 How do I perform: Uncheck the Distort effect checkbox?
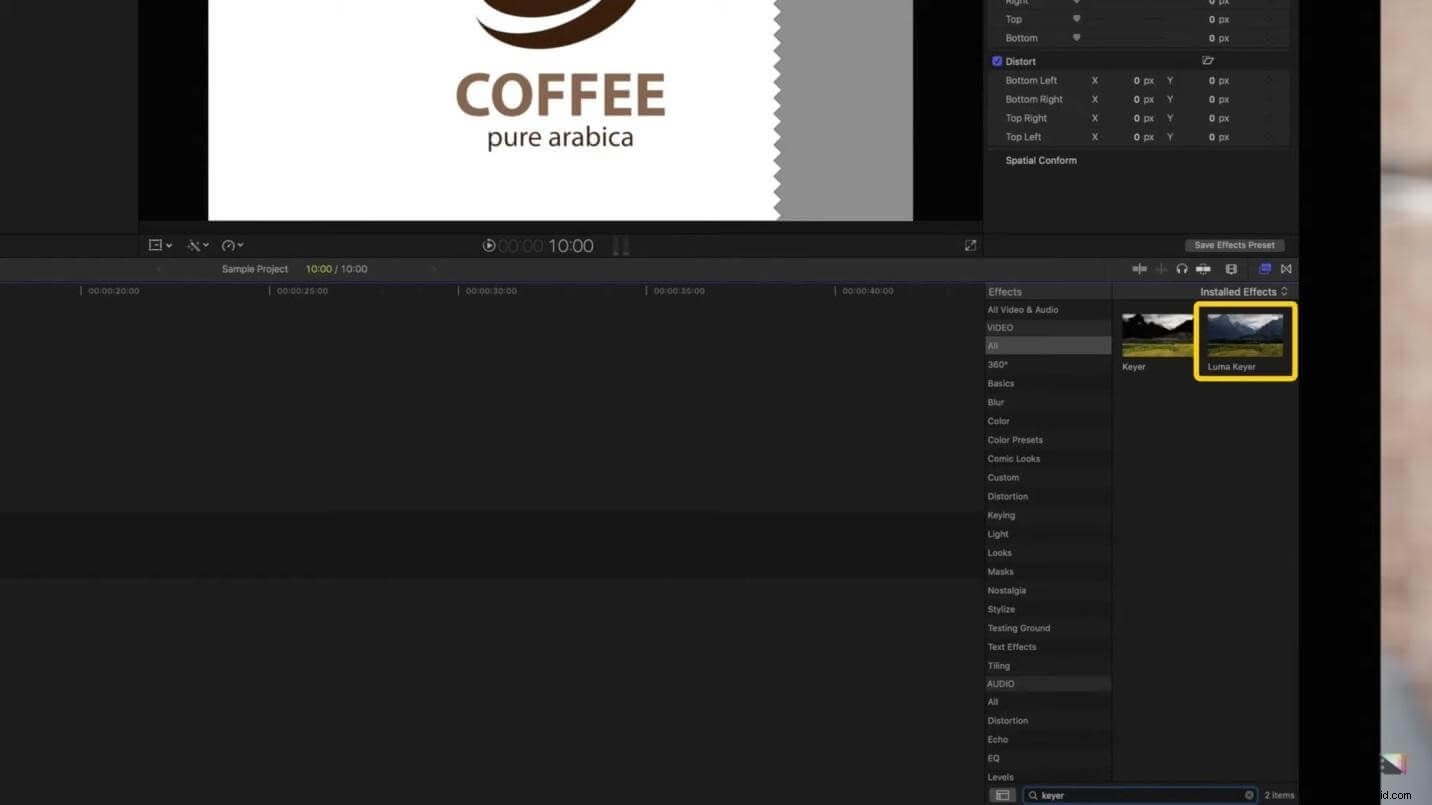997,61
